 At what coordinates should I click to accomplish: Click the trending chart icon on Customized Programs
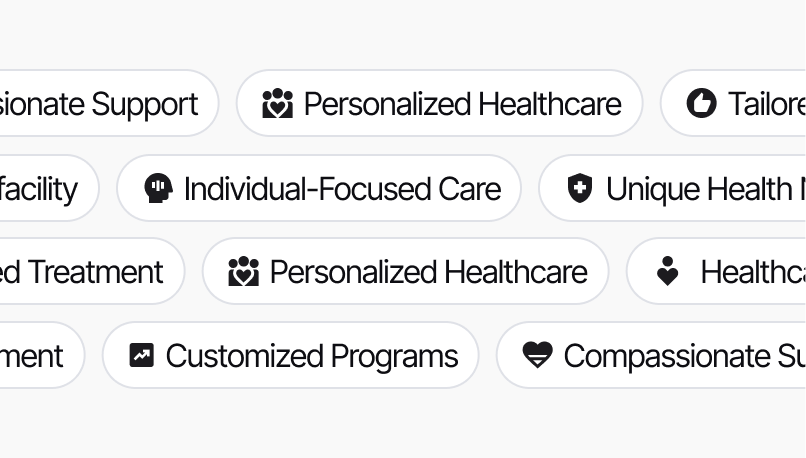pos(142,356)
